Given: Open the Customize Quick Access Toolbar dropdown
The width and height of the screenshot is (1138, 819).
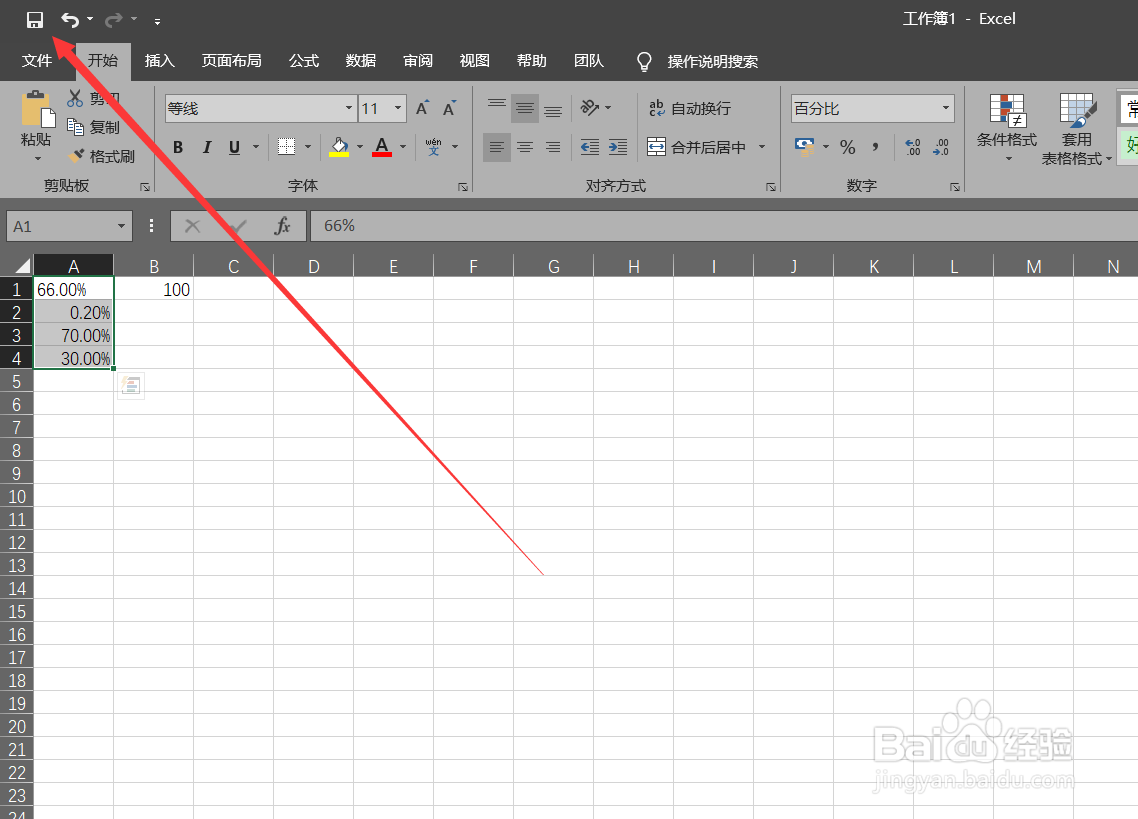Looking at the screenshot, I should (x=157, y=21).
